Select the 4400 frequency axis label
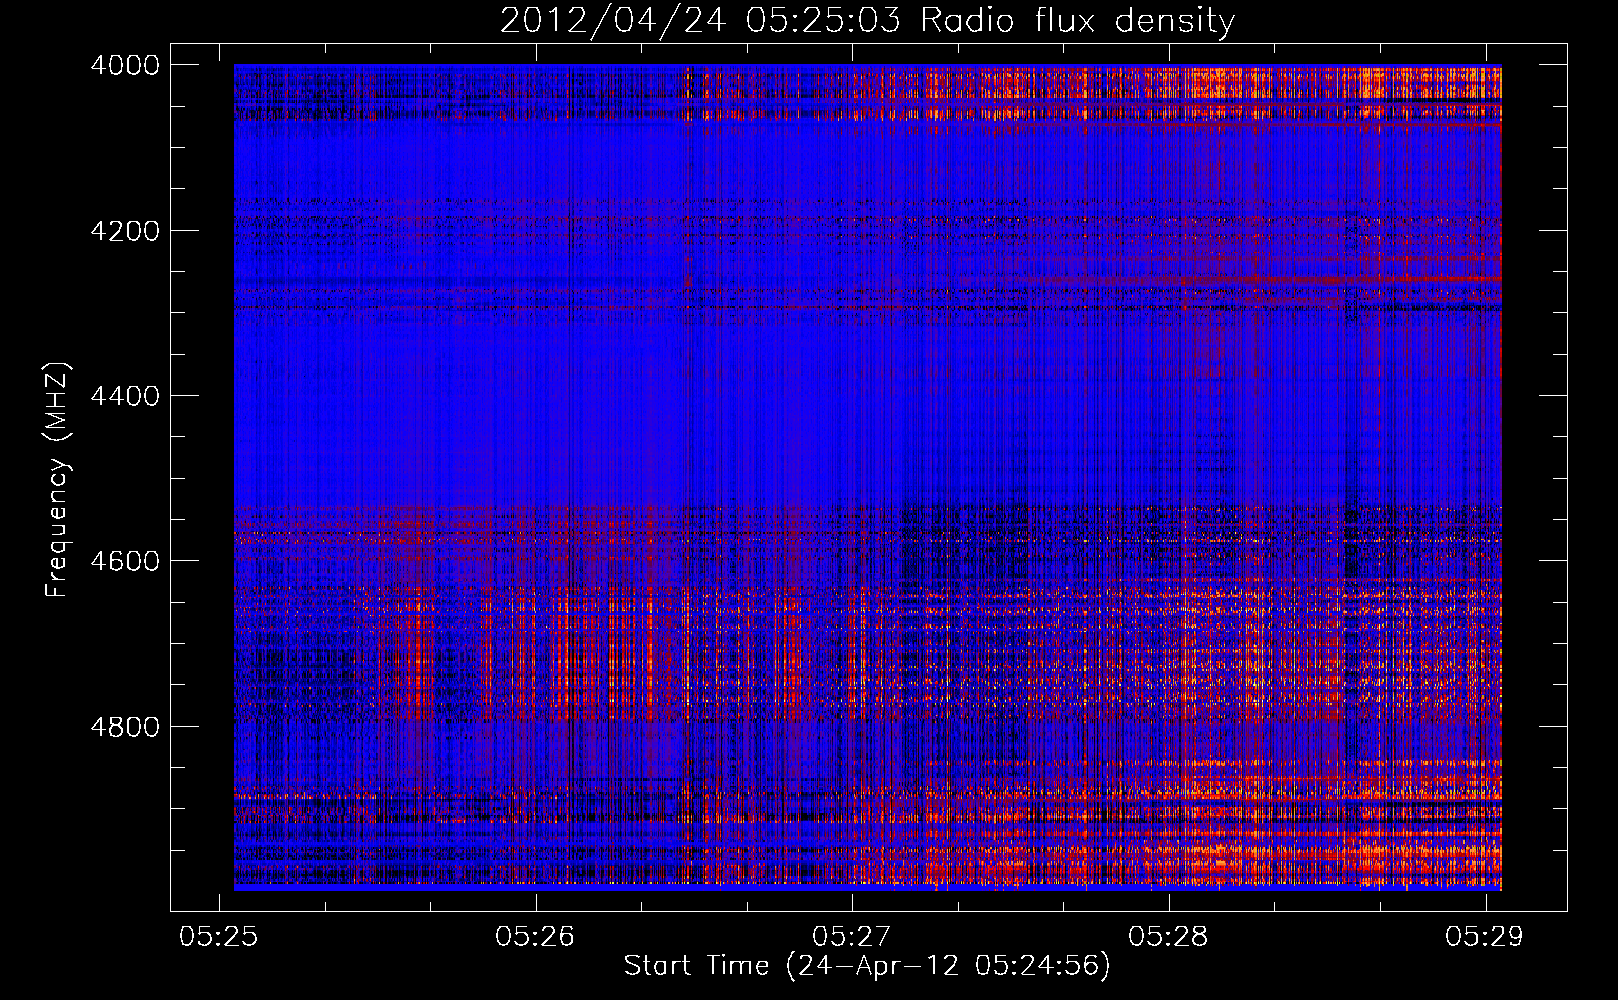This screenshot has width=1618, height=1000. click(125, 396)
